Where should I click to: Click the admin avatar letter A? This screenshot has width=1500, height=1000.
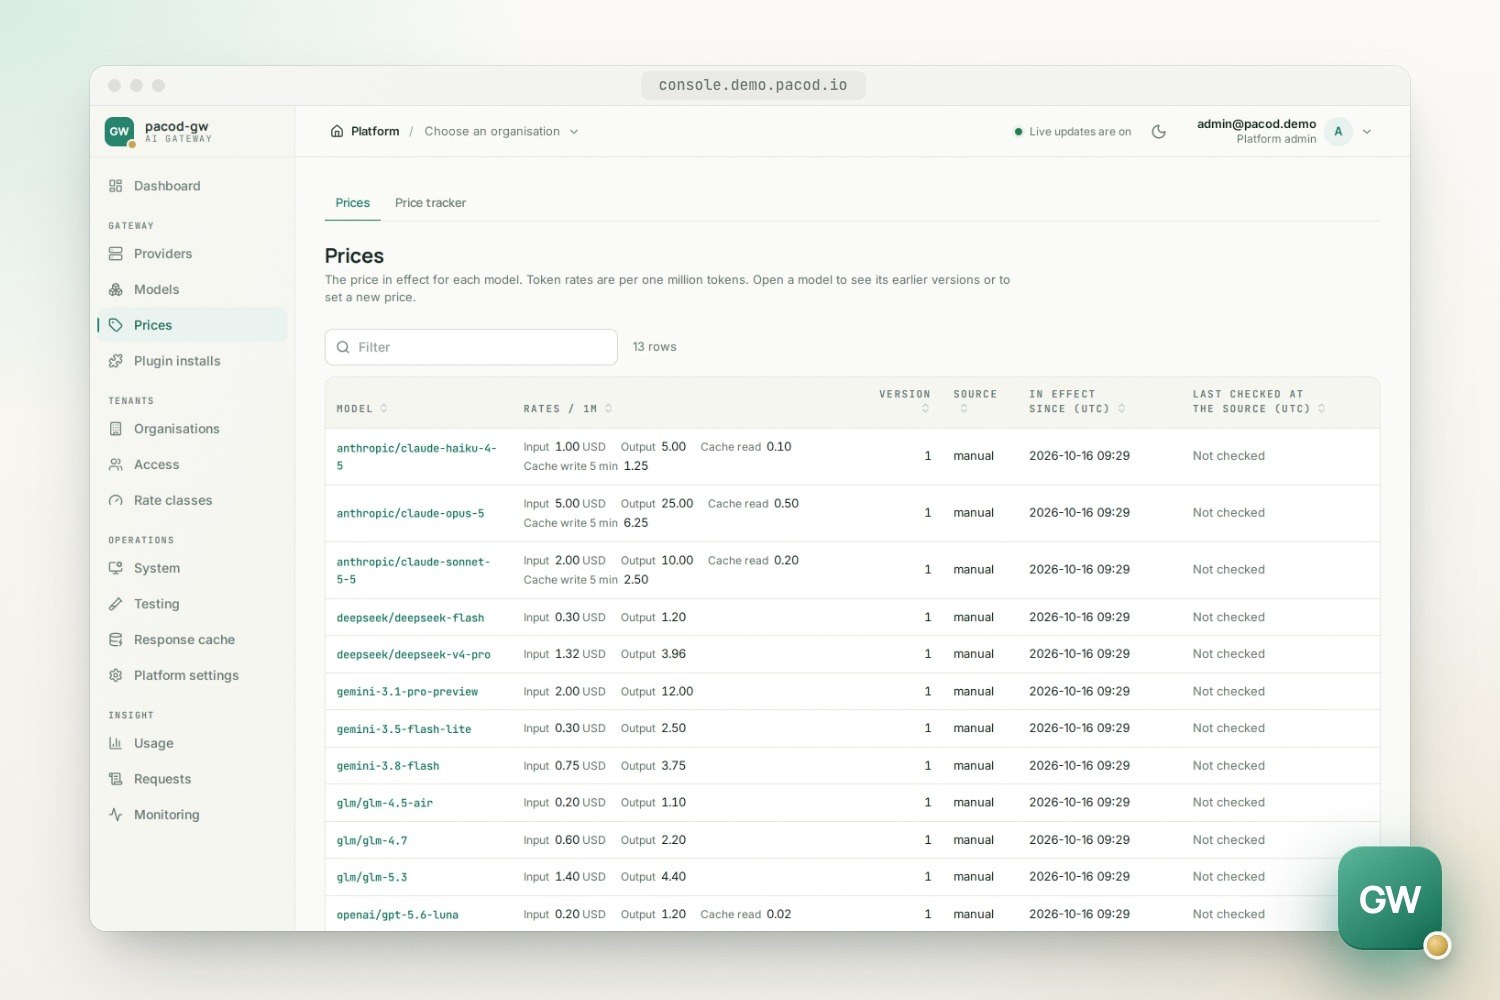click(1338, 132)
